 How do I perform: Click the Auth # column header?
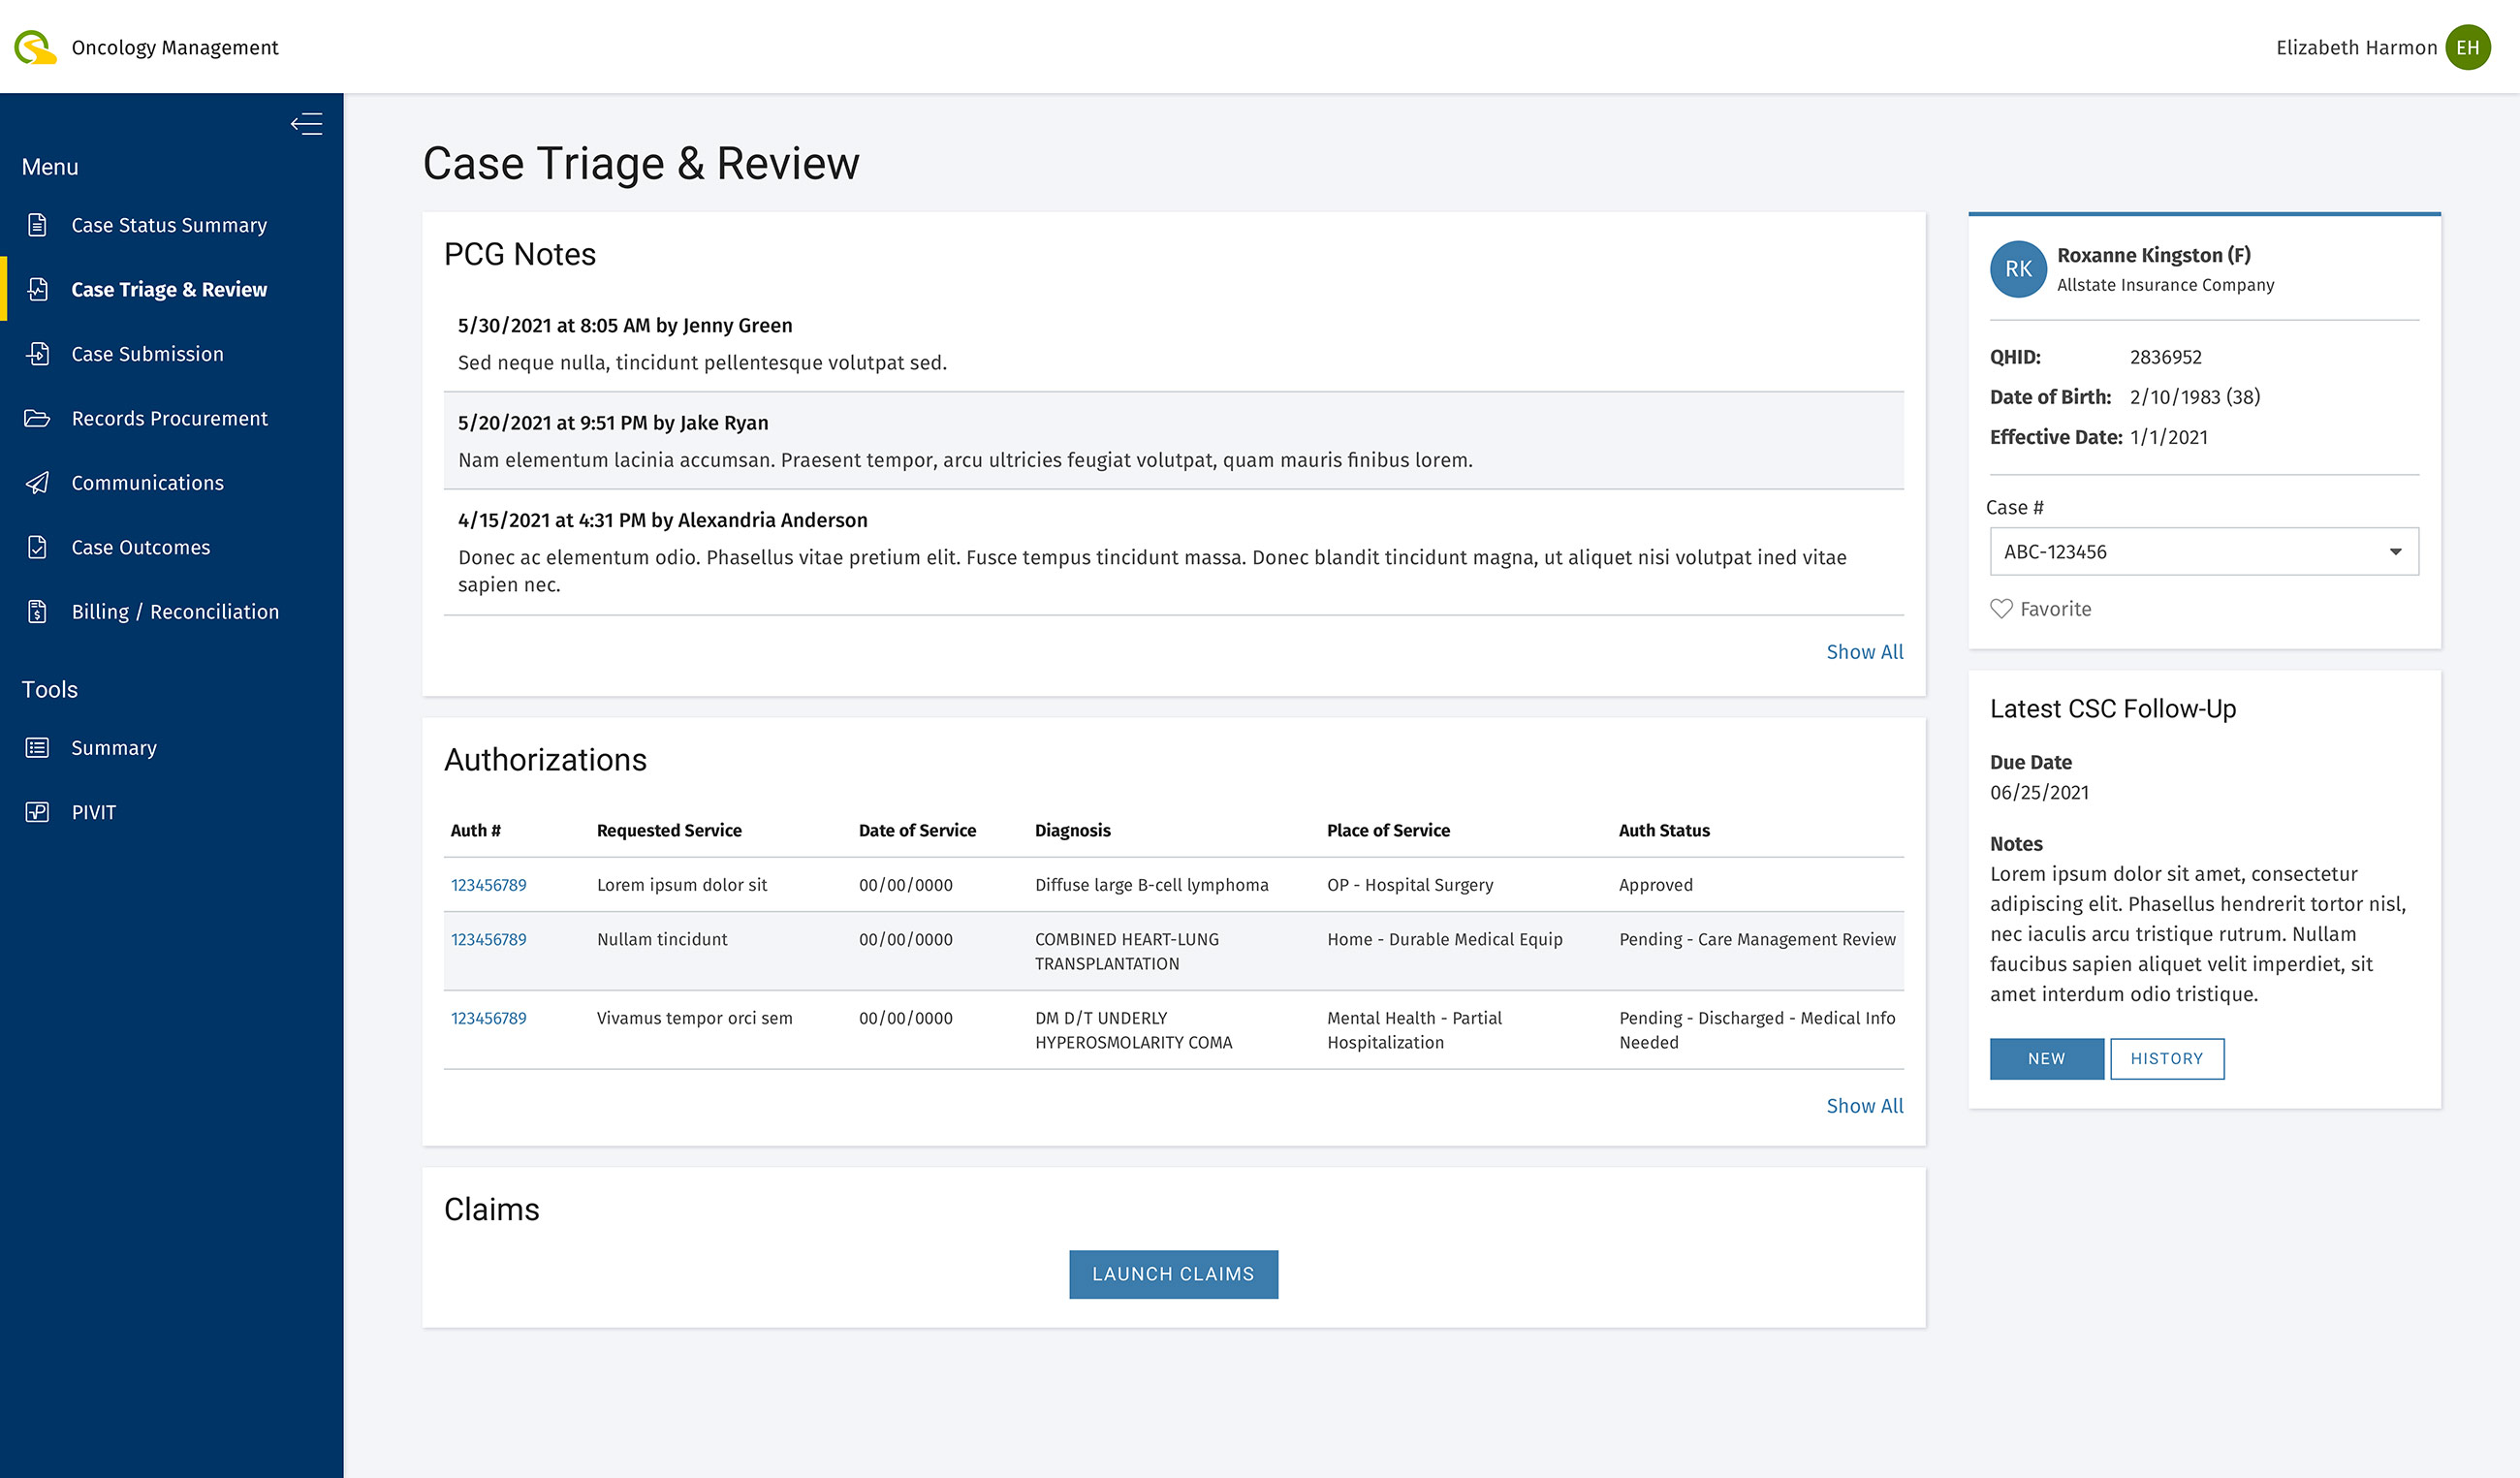point(475,830)
